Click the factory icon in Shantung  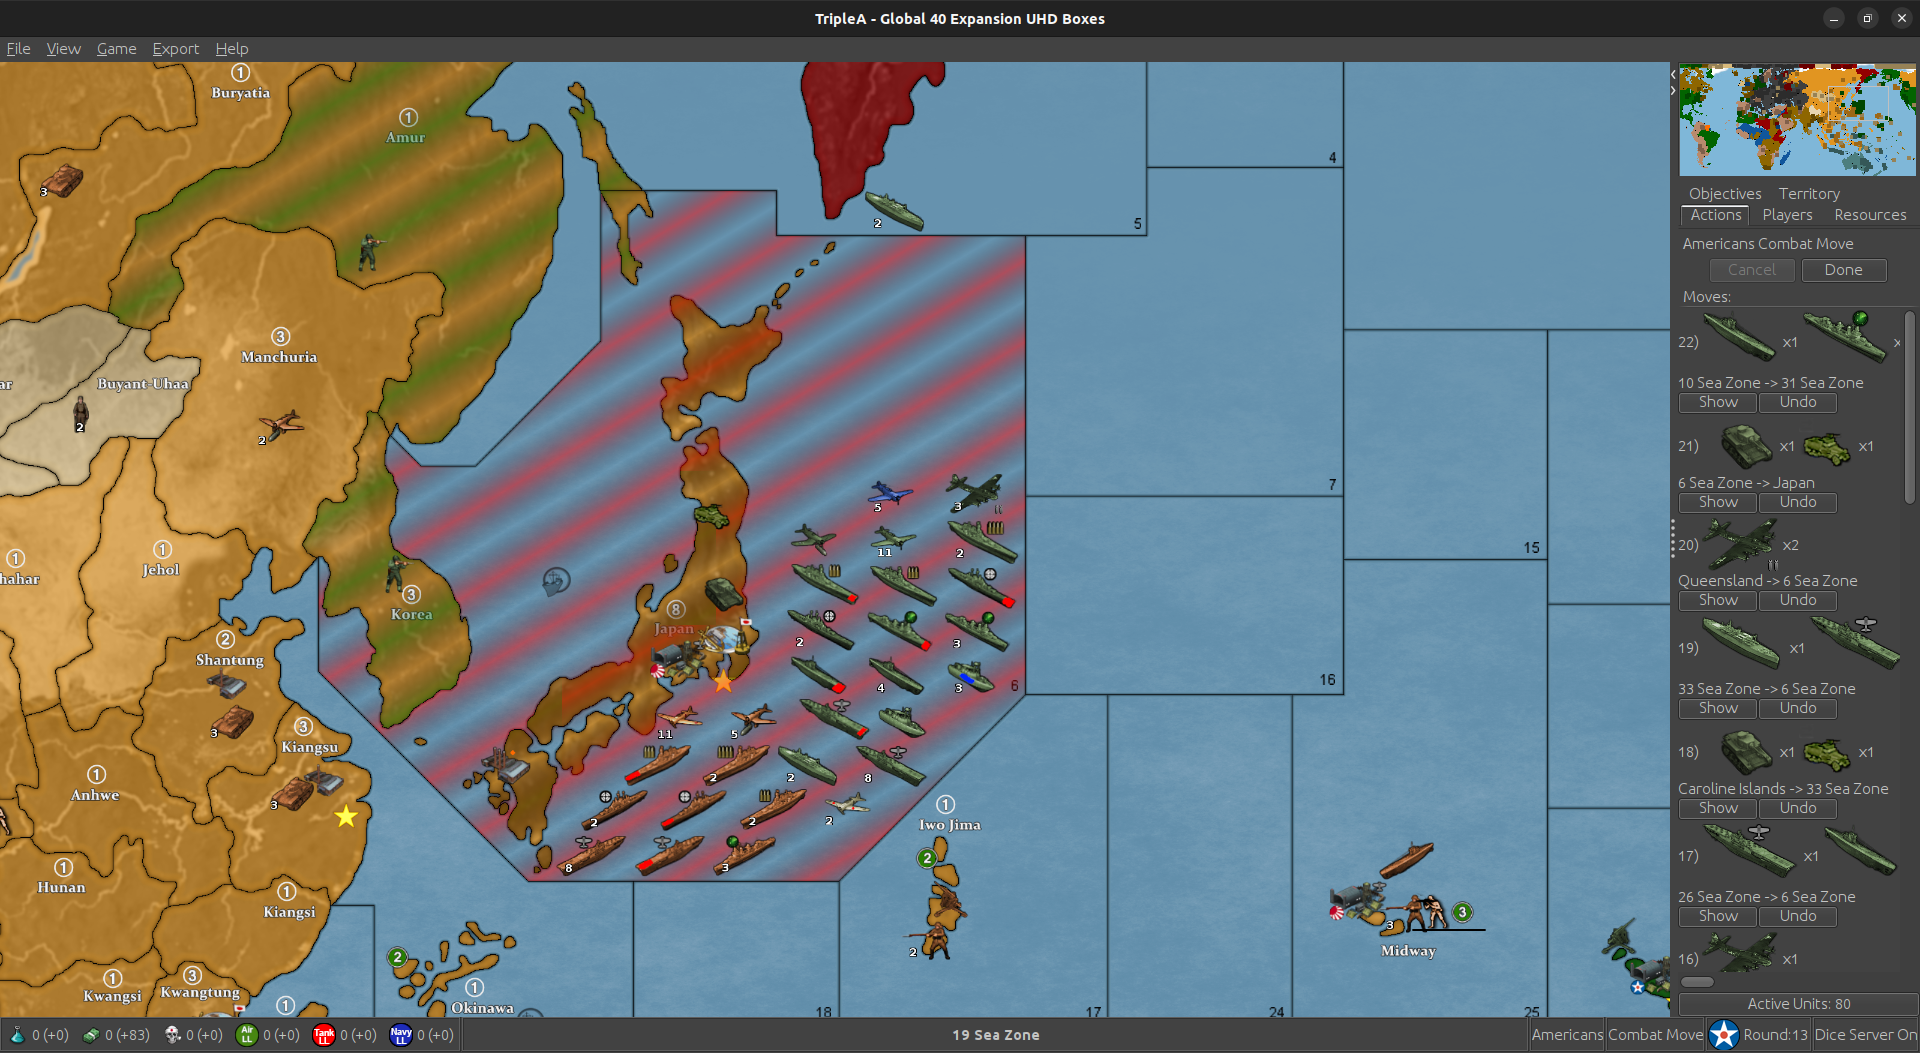pyautogui.click(x=226, y=685)
